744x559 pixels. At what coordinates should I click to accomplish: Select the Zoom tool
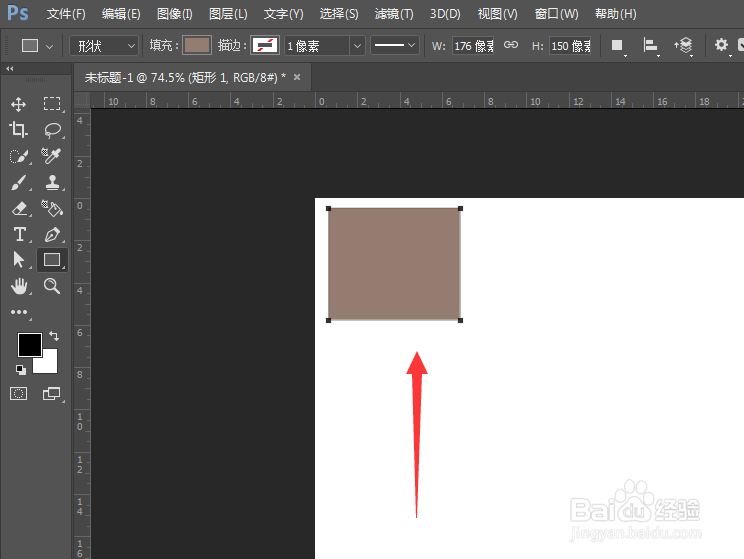[52, 286]
